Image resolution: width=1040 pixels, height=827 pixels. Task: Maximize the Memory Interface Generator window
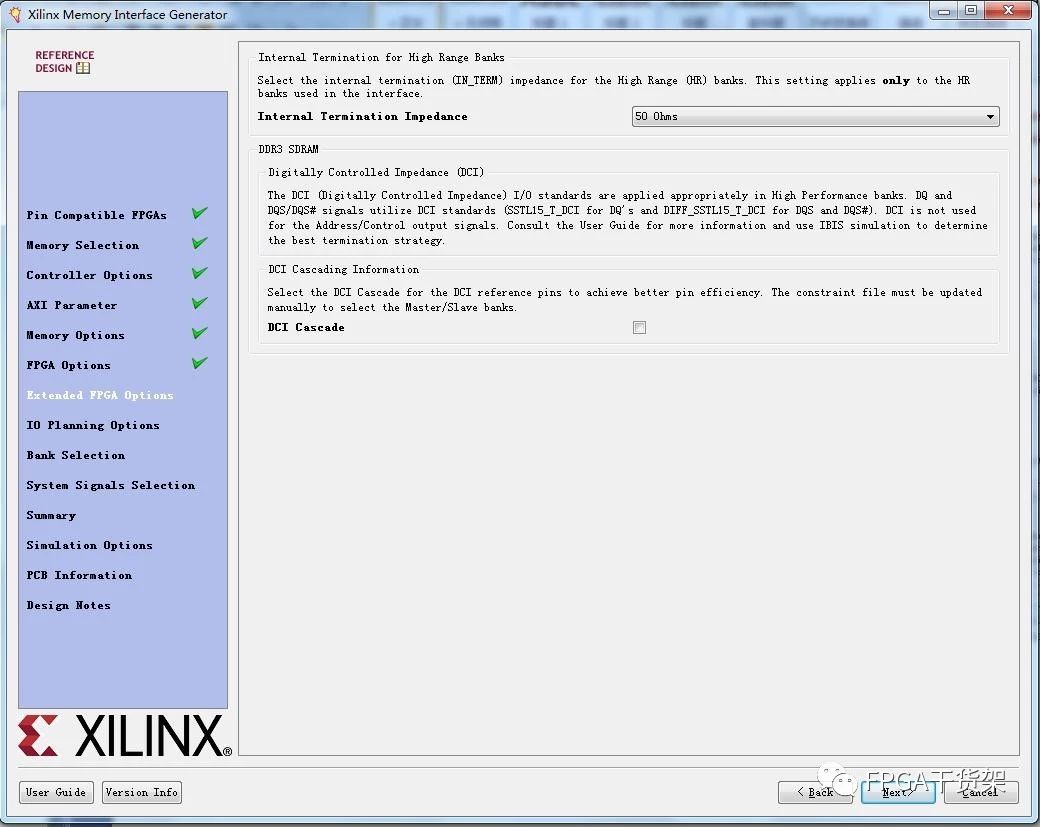[971, 11]
